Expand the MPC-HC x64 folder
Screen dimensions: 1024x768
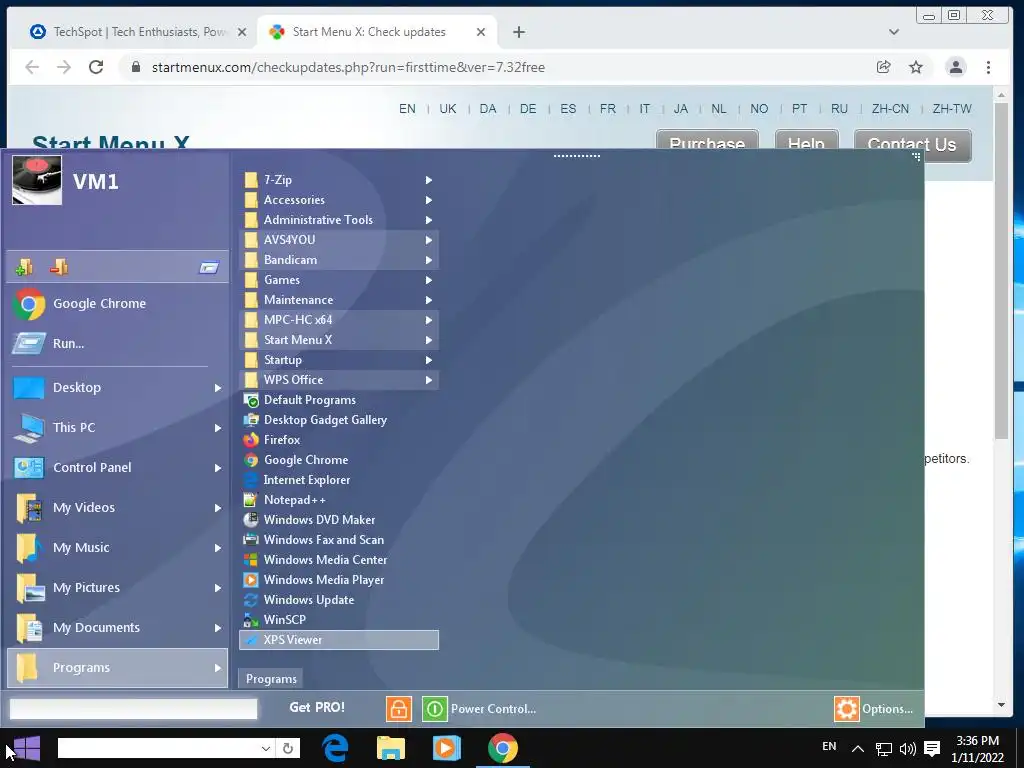339,320
